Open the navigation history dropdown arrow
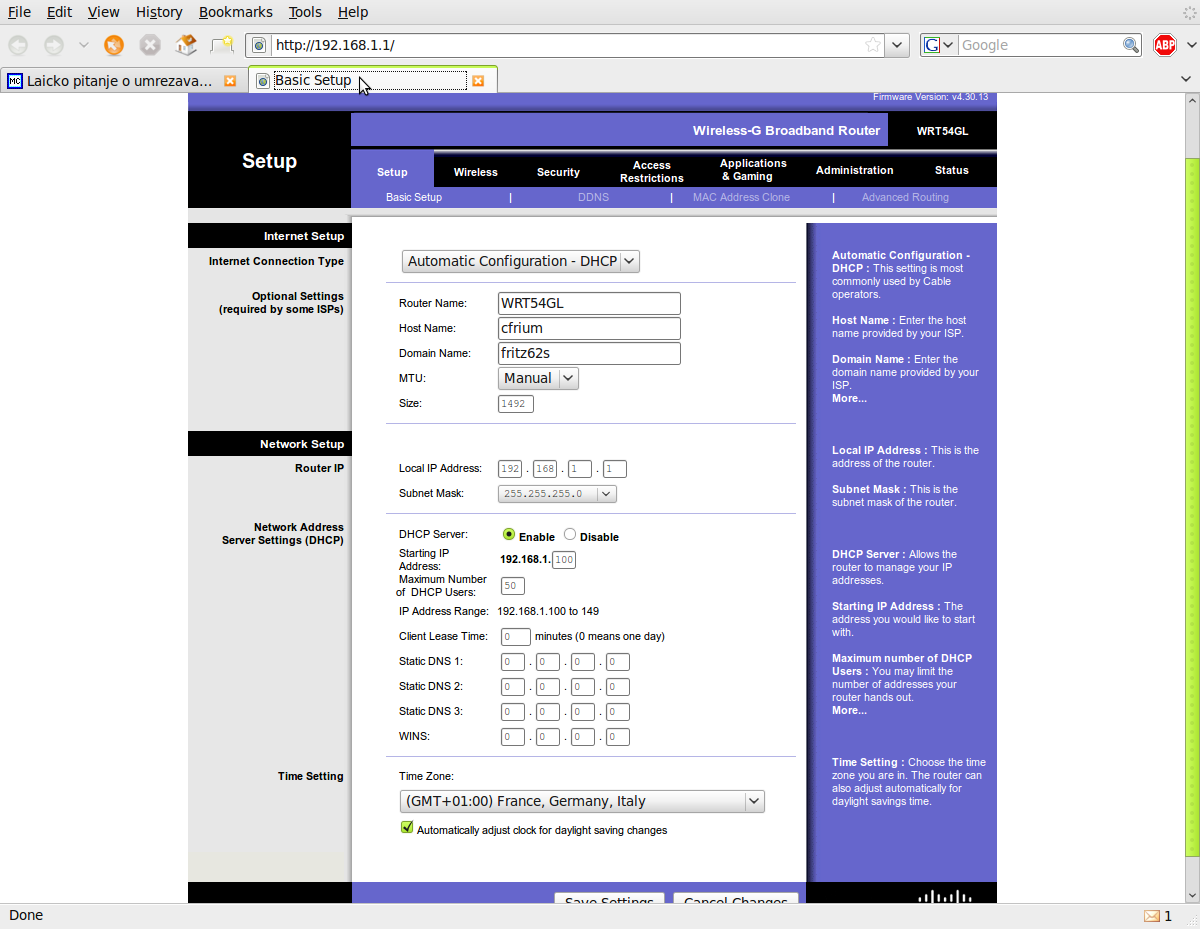This screenshot has height=929, width=1200. tap(84, 45)
